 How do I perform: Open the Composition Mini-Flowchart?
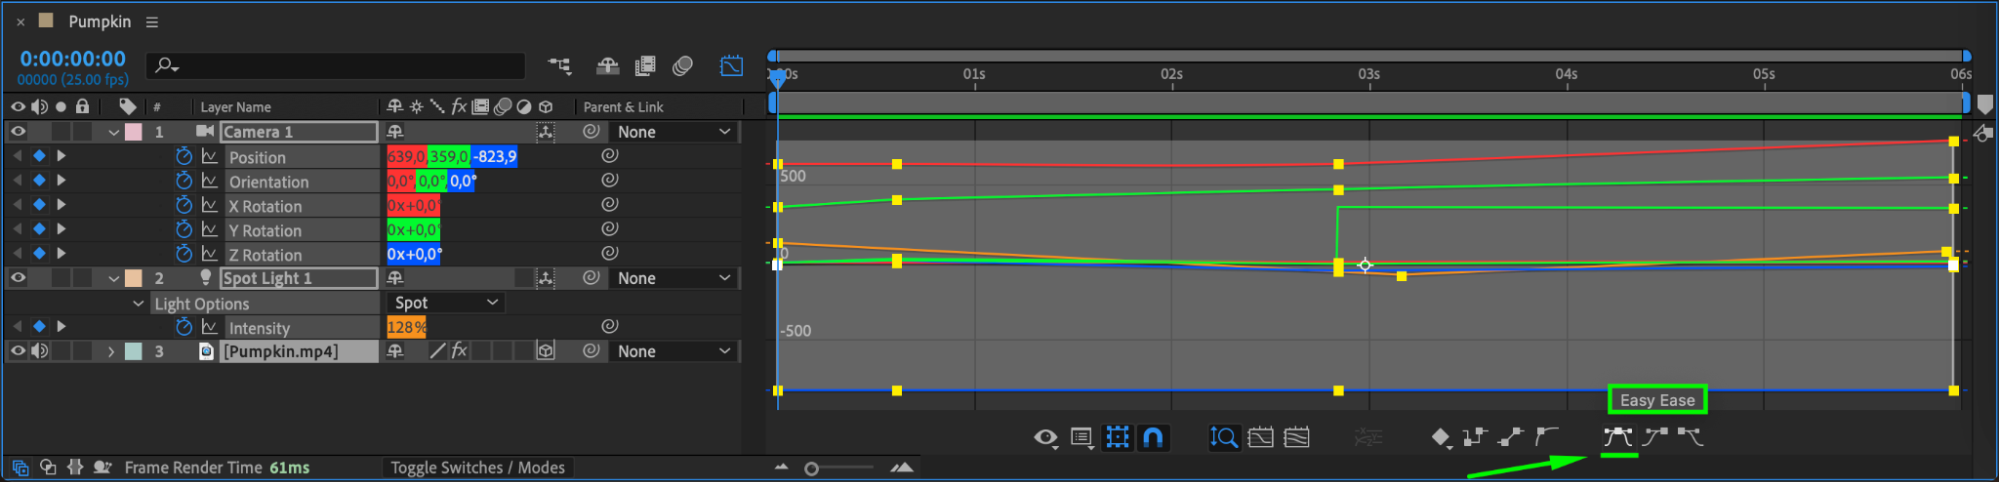click(x=560, y=66)
